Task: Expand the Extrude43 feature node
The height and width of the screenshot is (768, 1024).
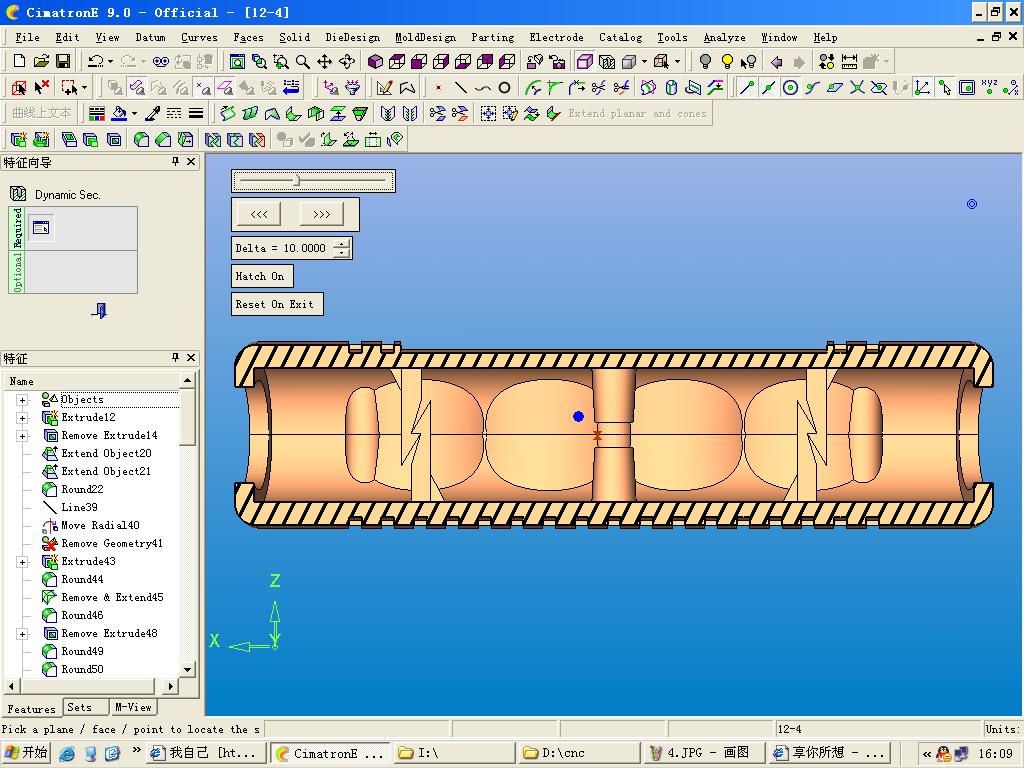Action: [22, 562]
